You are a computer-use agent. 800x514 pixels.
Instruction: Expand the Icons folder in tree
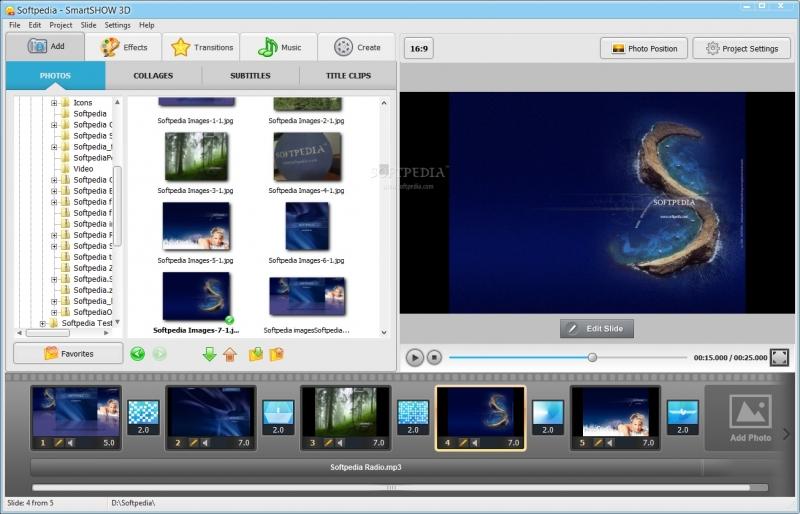55,103
